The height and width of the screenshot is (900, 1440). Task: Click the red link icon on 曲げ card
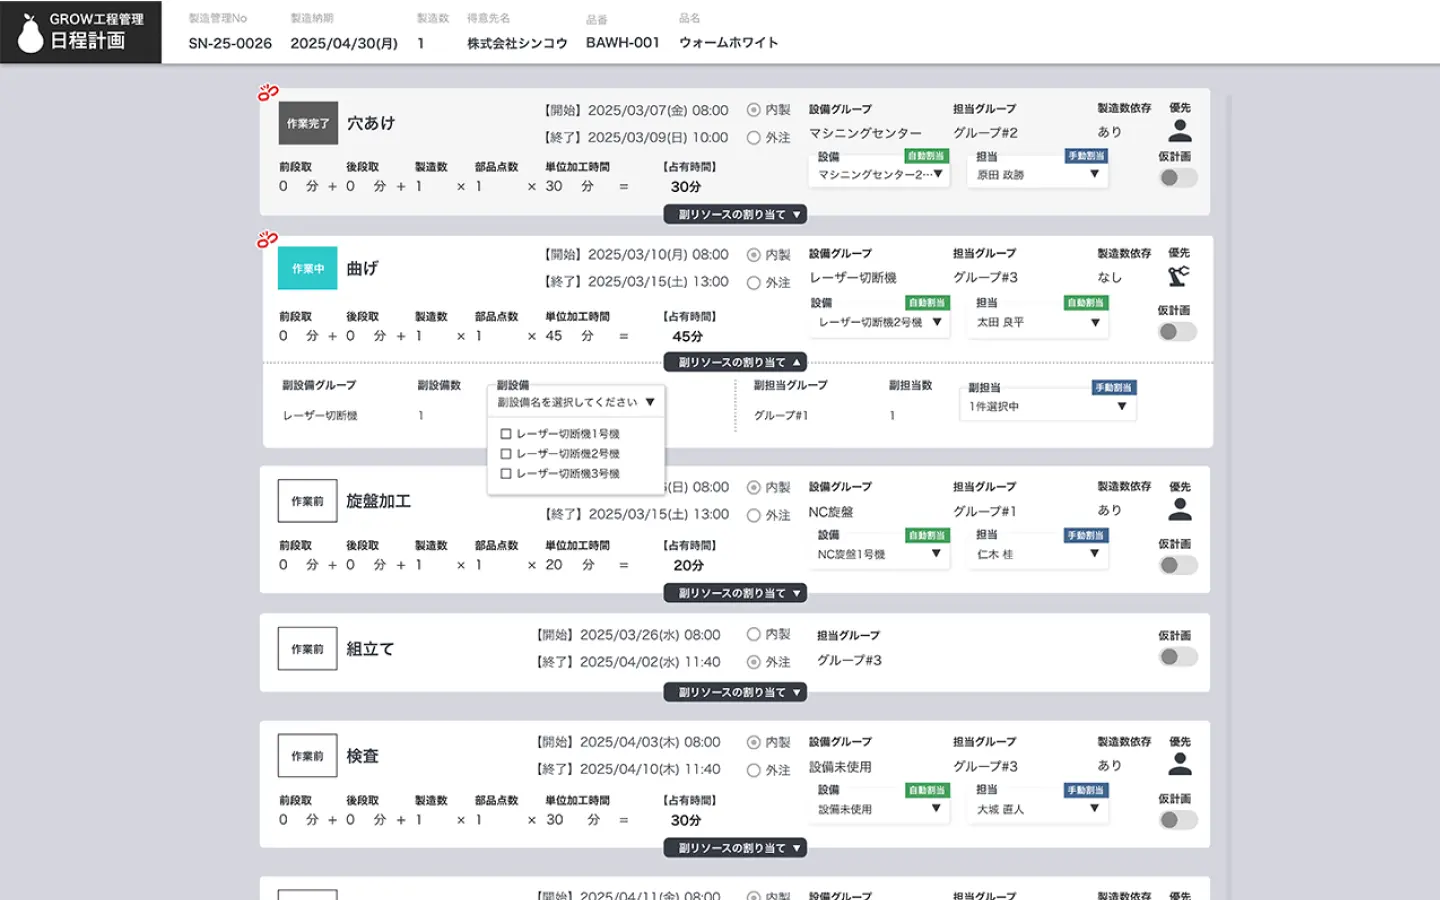tap(268, 240)
